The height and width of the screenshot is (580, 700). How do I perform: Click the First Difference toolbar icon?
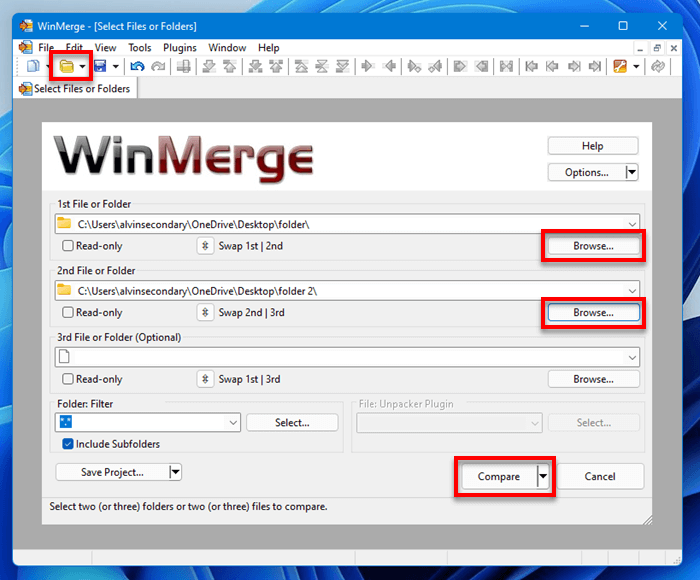click(301, 67)
